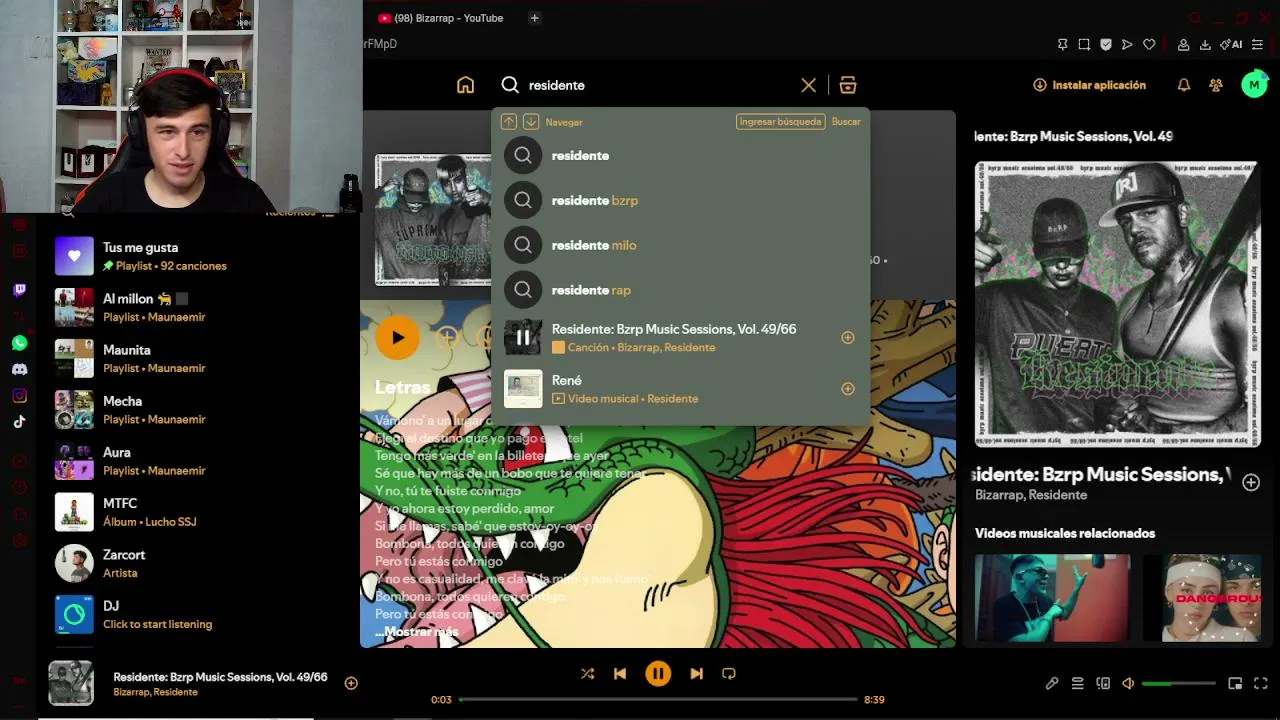Click the send arrow icon in browser toolbar
This screenshot has width=1280, height=720.
[x=1127, y=44]
